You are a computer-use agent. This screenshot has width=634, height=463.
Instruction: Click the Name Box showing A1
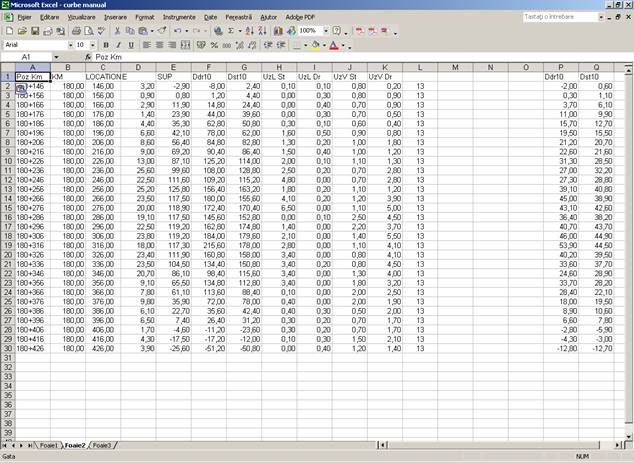[30, 57]
